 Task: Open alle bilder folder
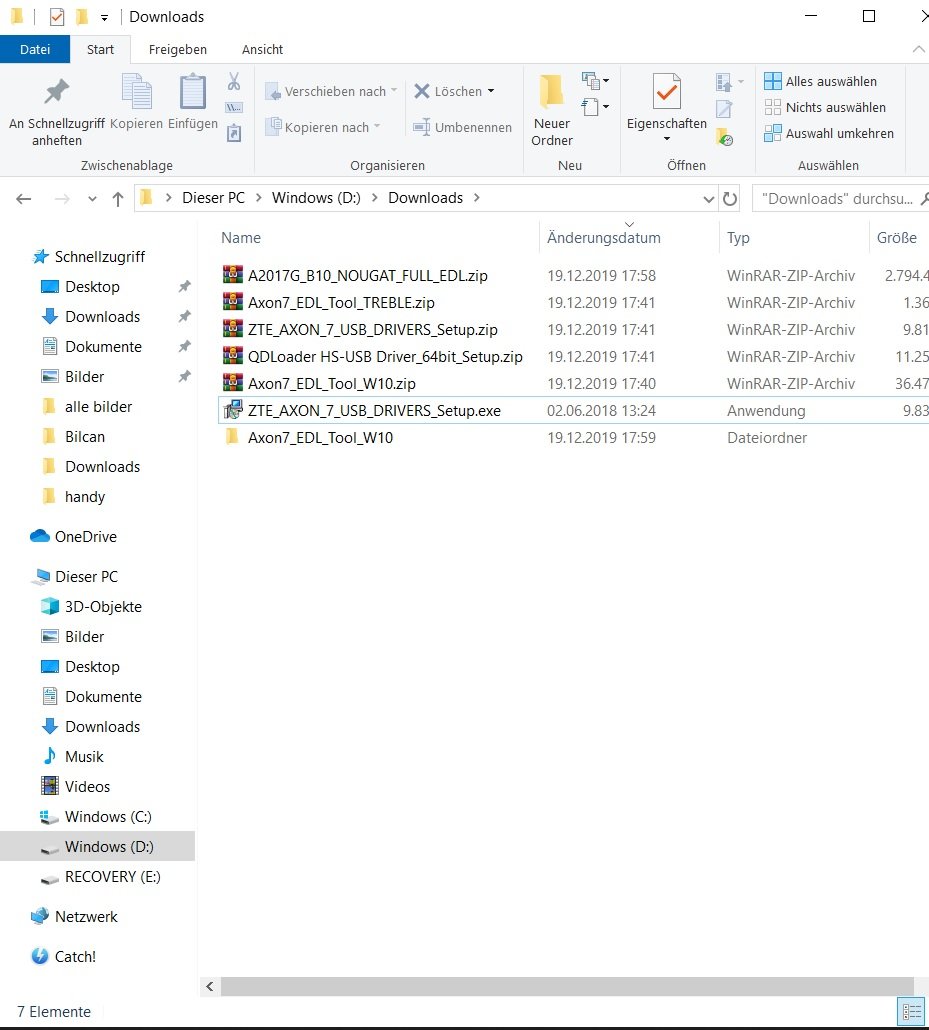98,407
